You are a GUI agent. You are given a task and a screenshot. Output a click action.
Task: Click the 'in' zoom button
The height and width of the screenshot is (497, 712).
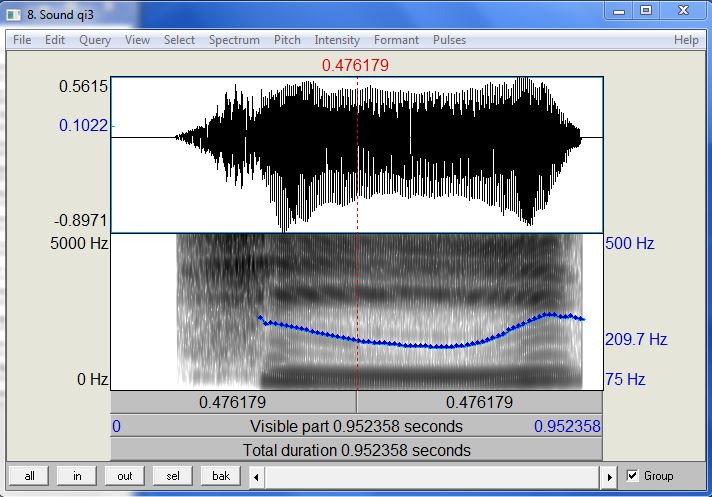tap(77, 476)
